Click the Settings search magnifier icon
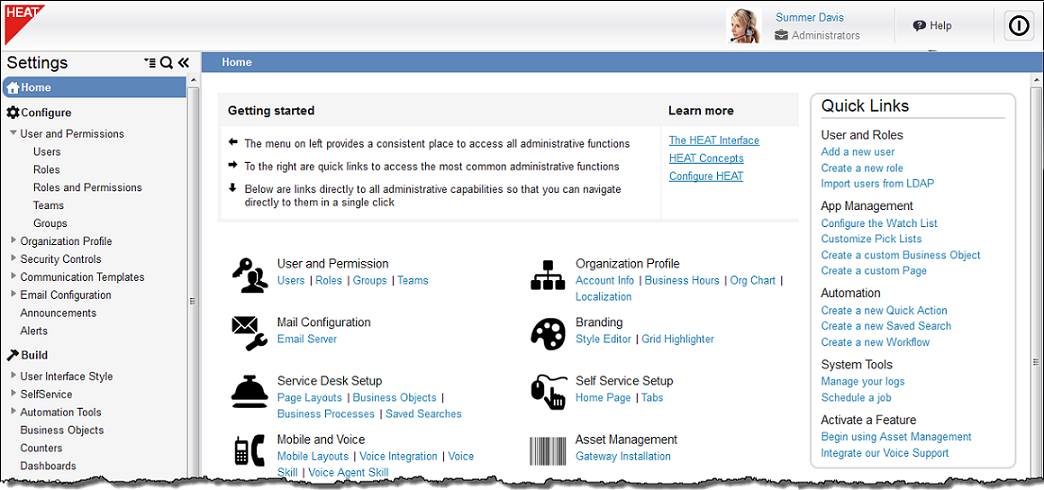This screenshot has width=1044, height=490. (x=166, y=63)
